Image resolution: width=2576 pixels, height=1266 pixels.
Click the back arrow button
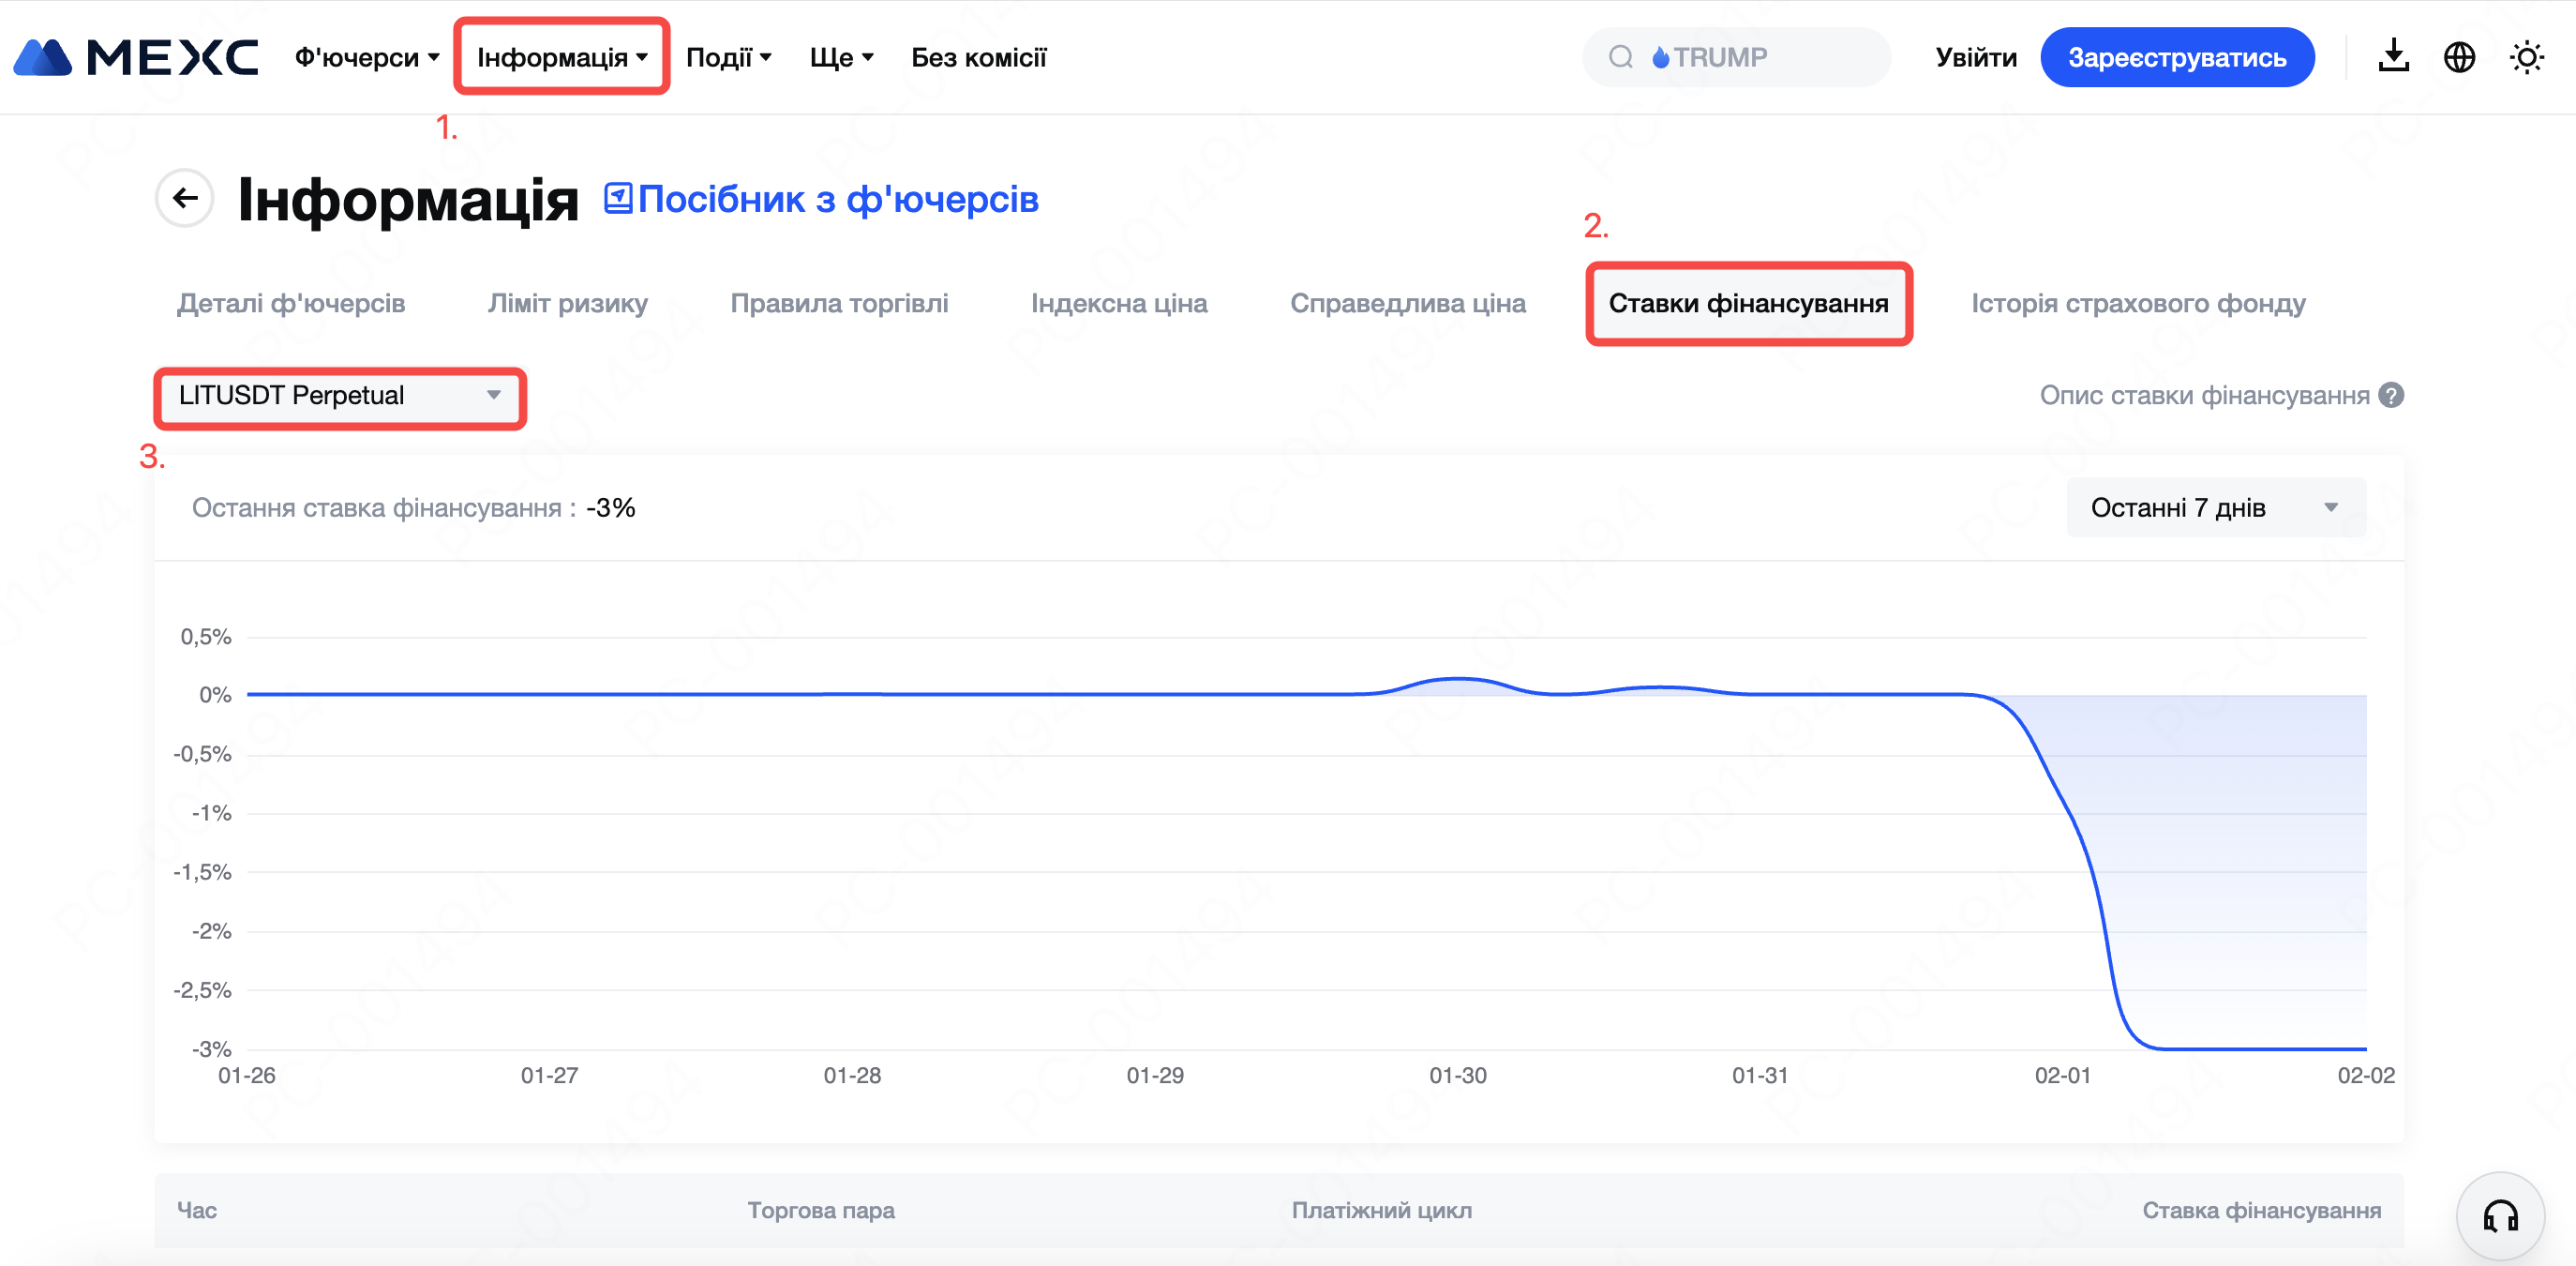tap(185, 198)
